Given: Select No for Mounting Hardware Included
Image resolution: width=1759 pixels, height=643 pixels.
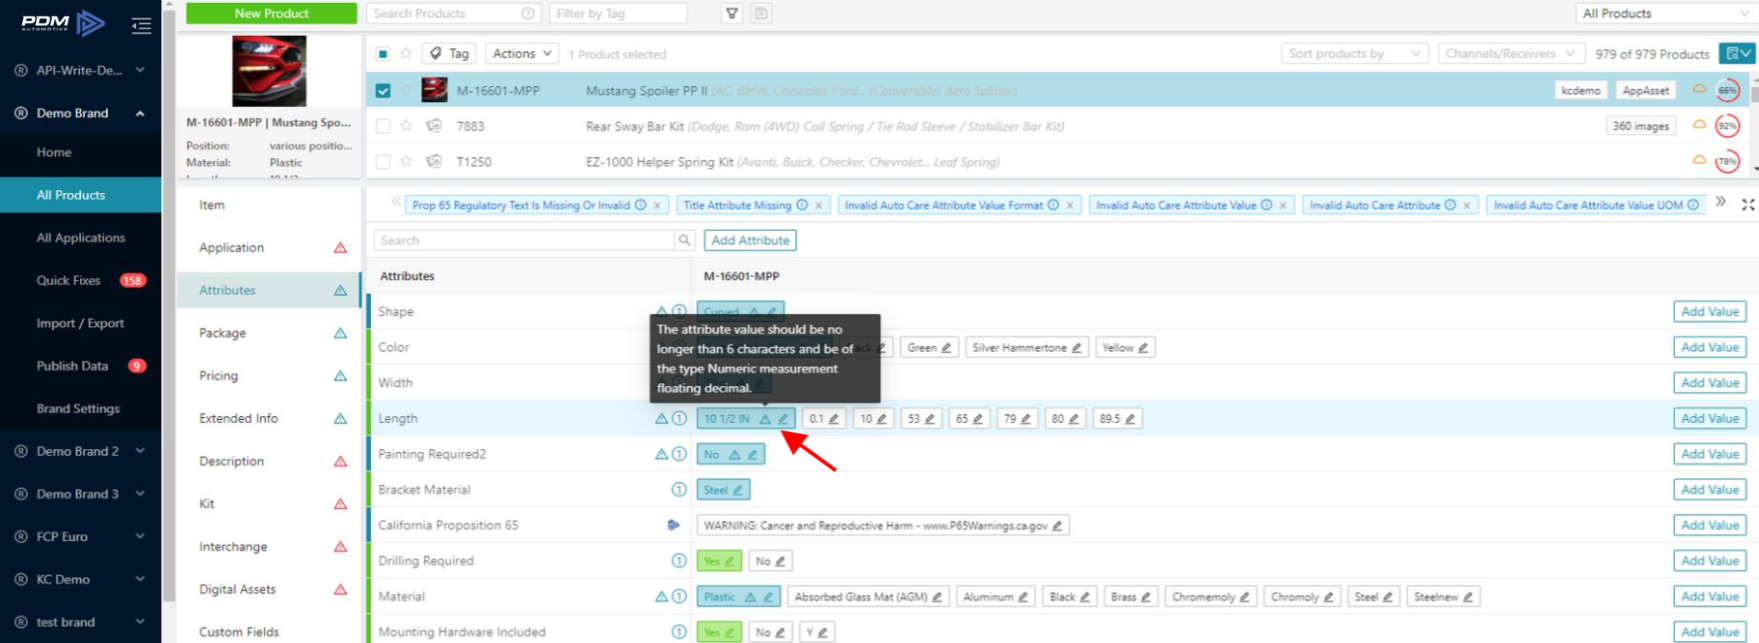Looking at the screenshot, I should [770, 632].
